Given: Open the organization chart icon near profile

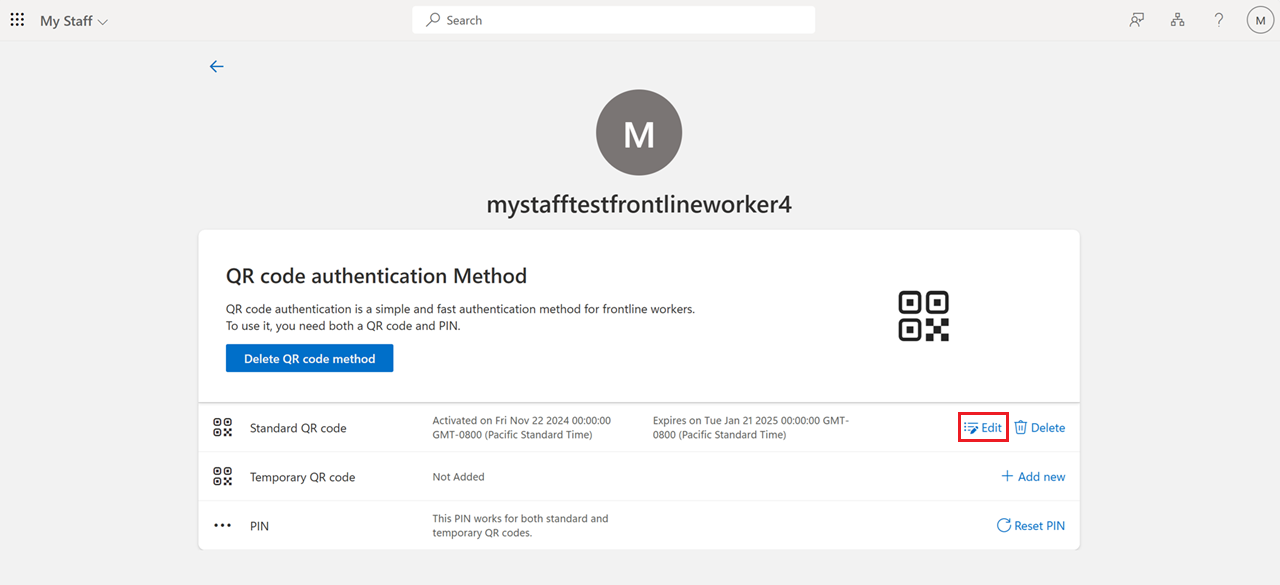Looking at the screenshot, I should (1177, 19).
